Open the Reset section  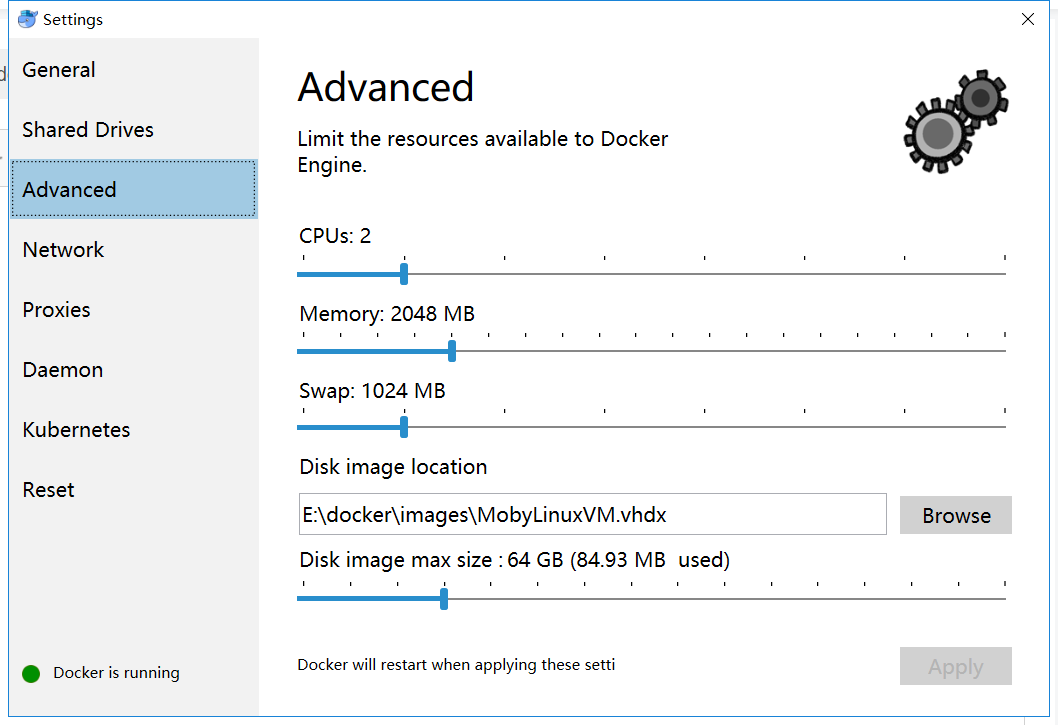(48, 489)
